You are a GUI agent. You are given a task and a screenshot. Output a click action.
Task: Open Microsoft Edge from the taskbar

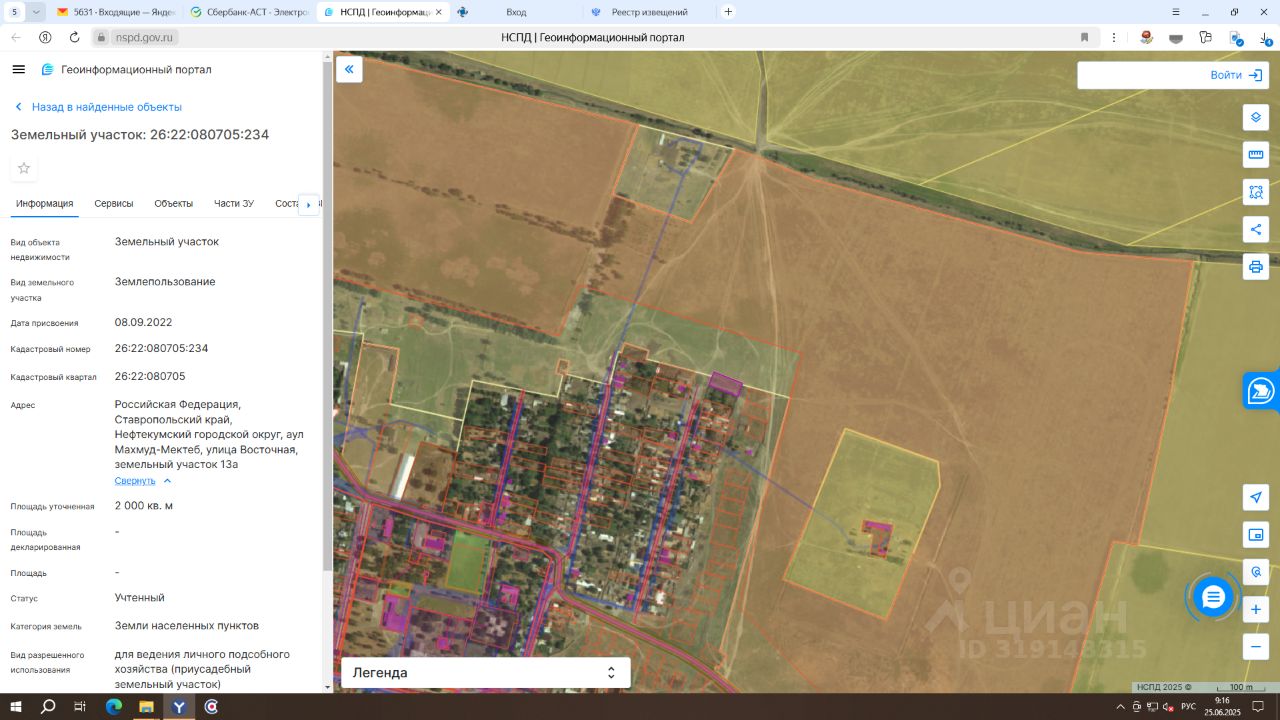(113, 706)
